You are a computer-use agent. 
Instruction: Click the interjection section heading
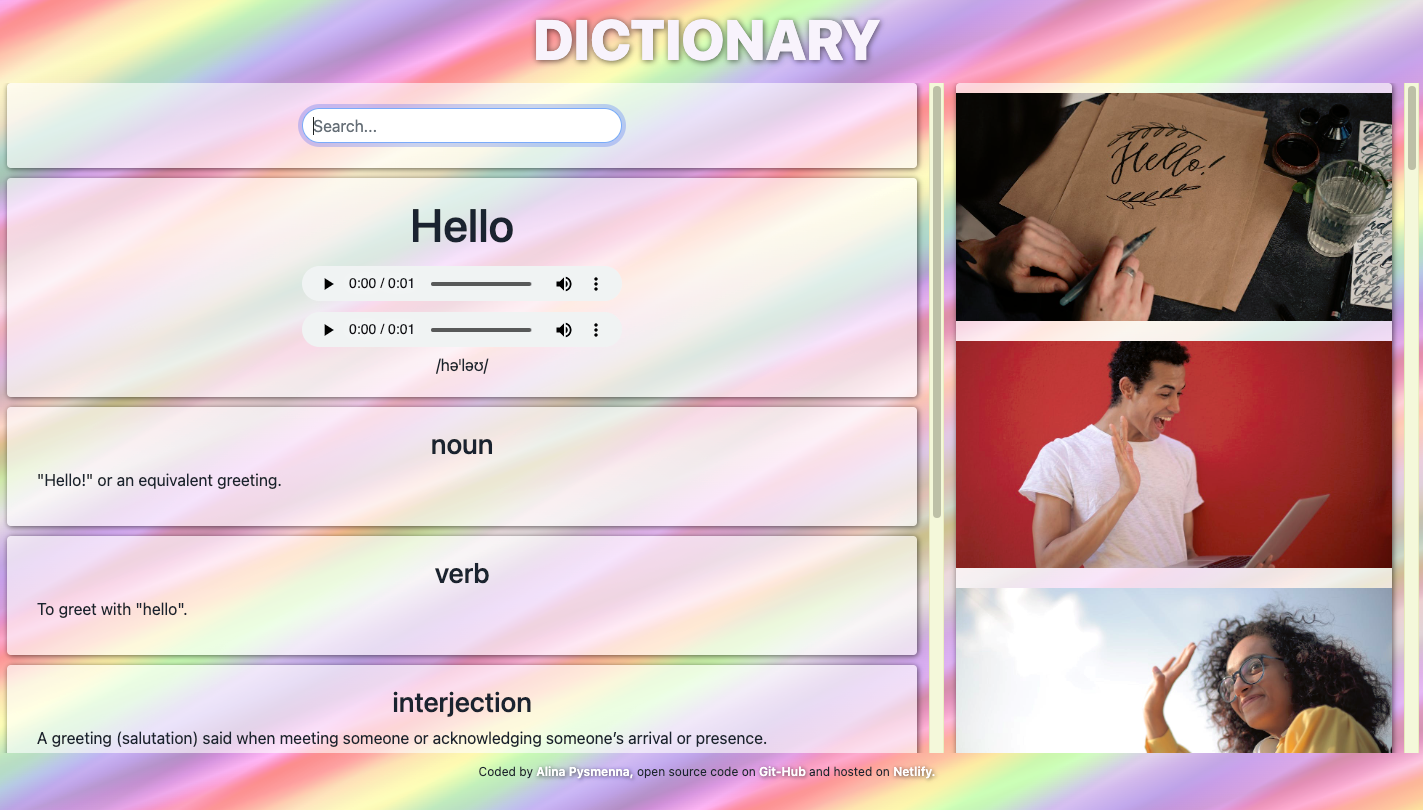point(462,703)
